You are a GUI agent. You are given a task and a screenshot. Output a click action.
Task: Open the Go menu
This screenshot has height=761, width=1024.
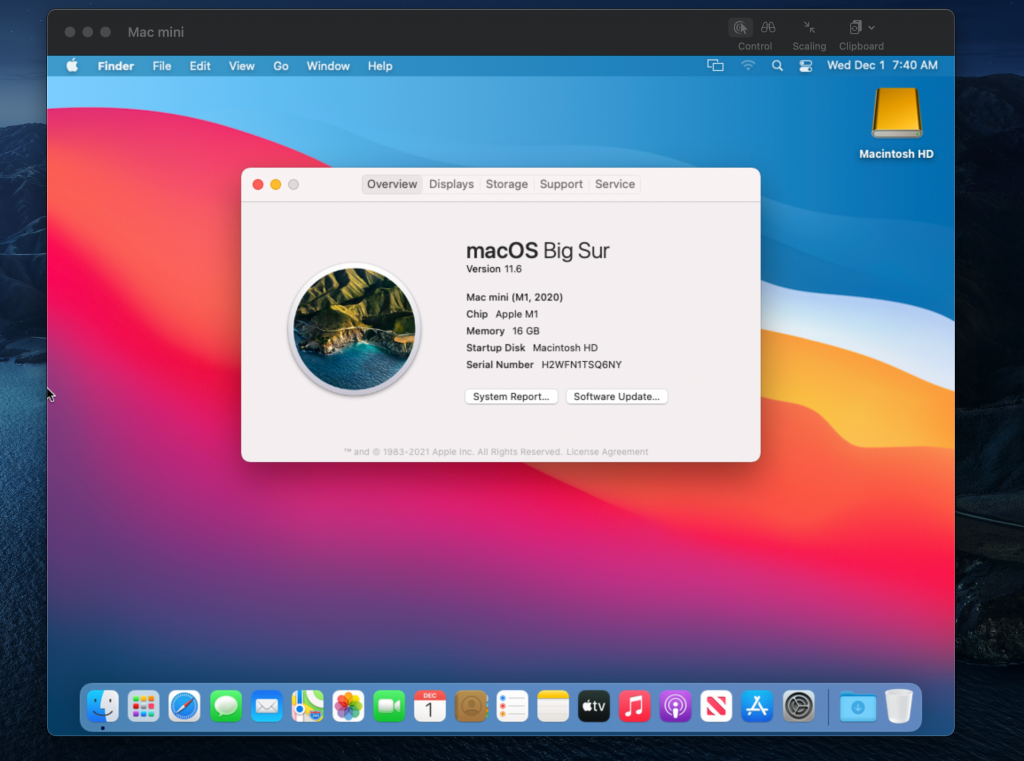(280, 66)
